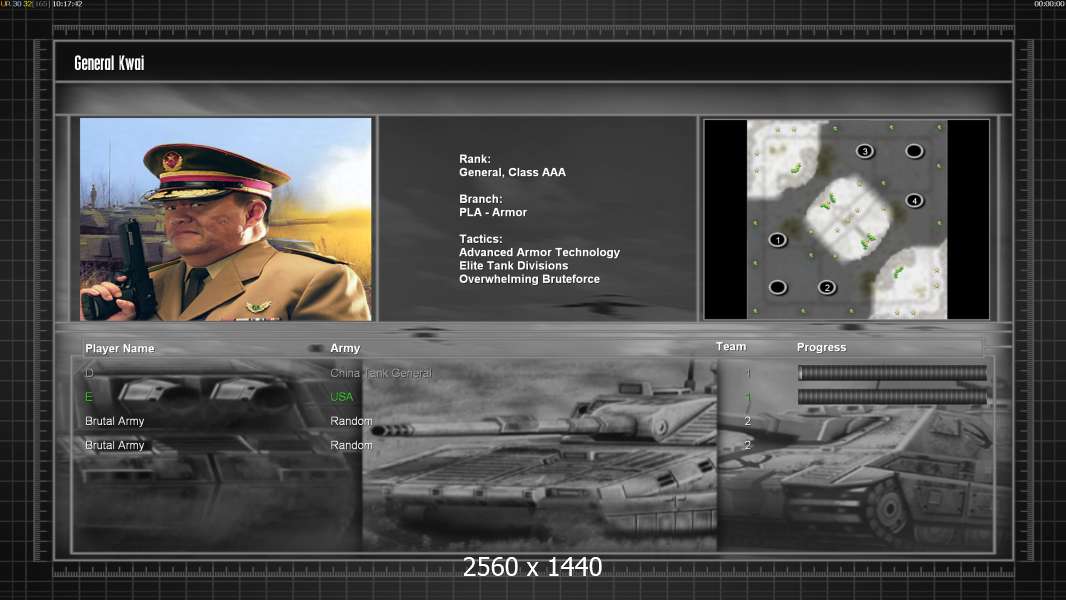Select player name "D" in the list
Screen dimensions: 1066x600
[89, 373]
